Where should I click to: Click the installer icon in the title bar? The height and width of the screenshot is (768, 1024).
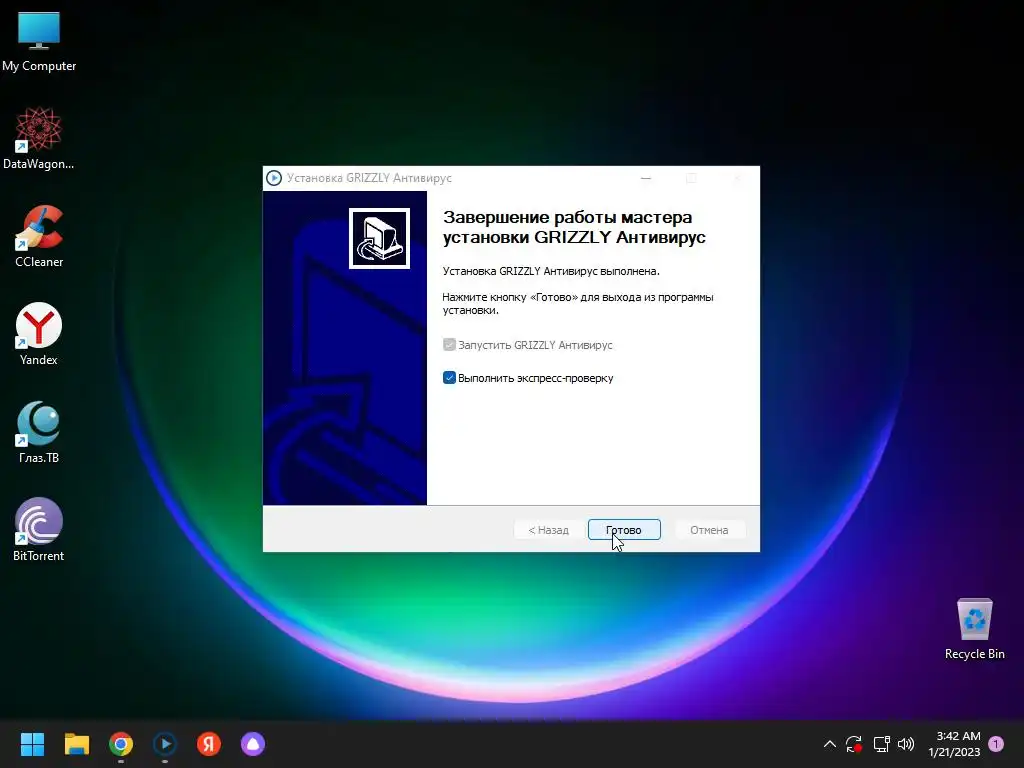pos(274,178)
